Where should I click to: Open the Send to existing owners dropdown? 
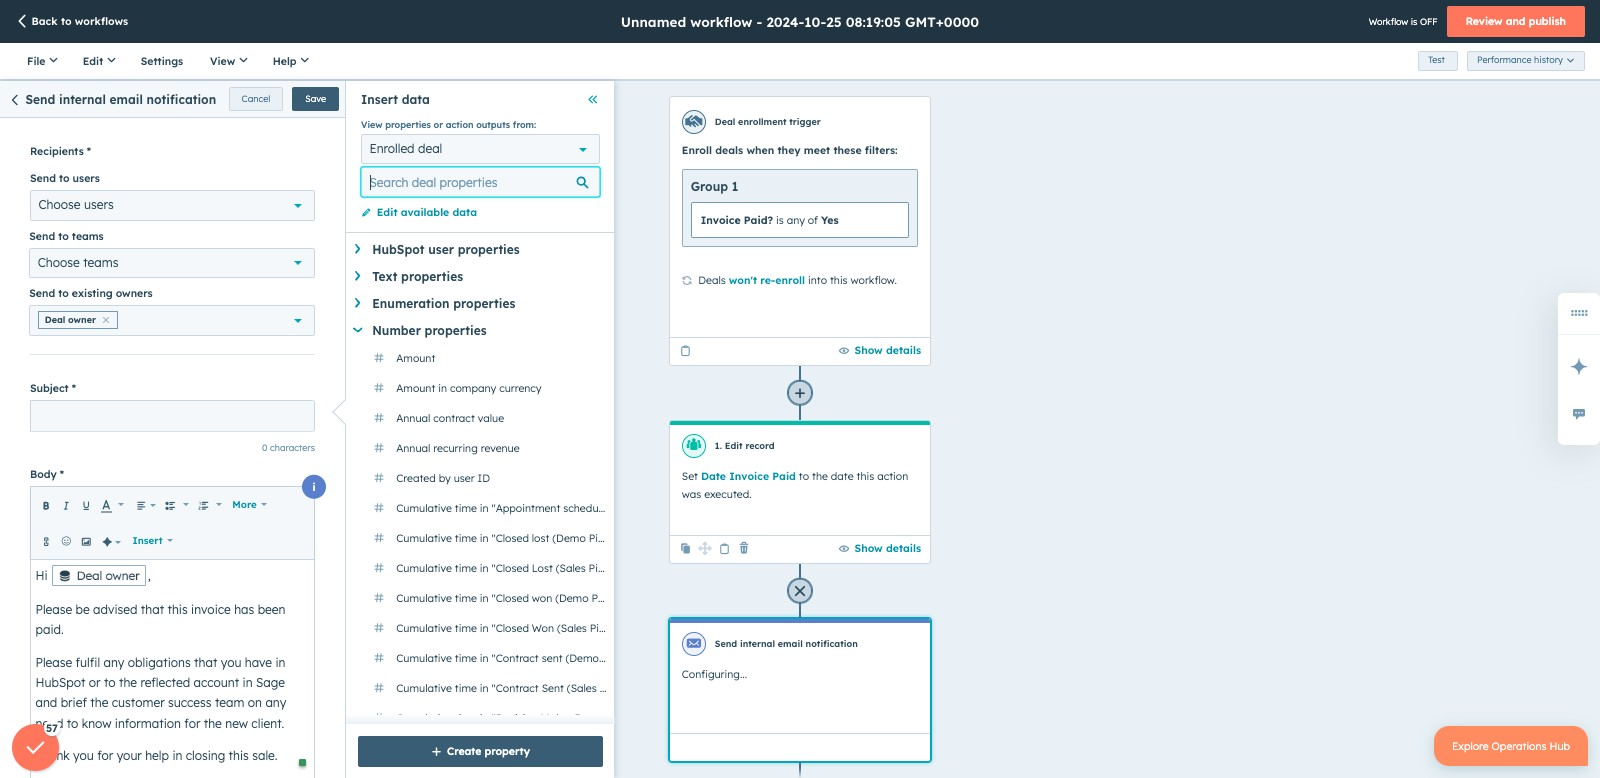[x=172, y=320]
